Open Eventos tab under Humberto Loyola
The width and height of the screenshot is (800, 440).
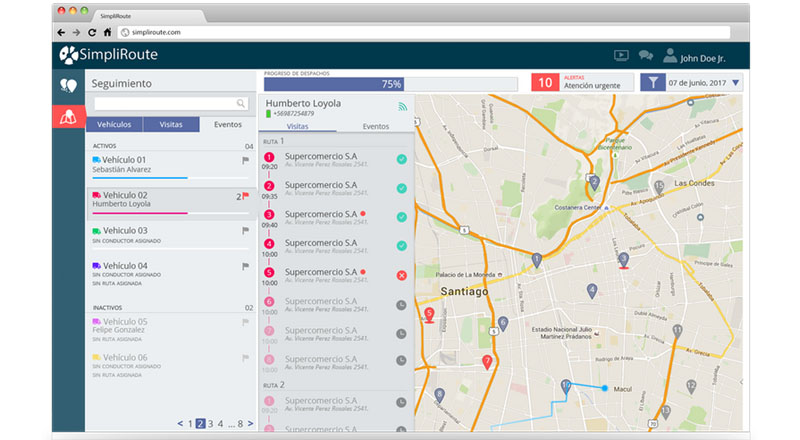[x=375, y=127]
